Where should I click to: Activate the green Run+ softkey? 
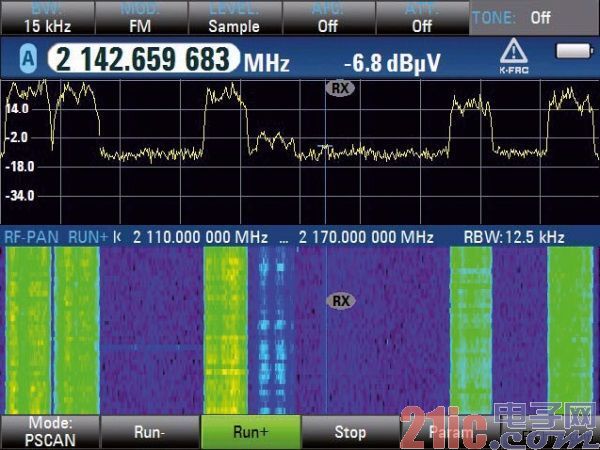pos(251,432)
